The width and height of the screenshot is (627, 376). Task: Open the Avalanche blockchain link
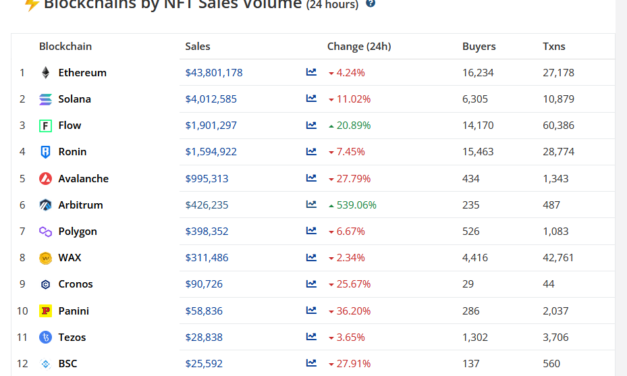click(x=83, y=178)
